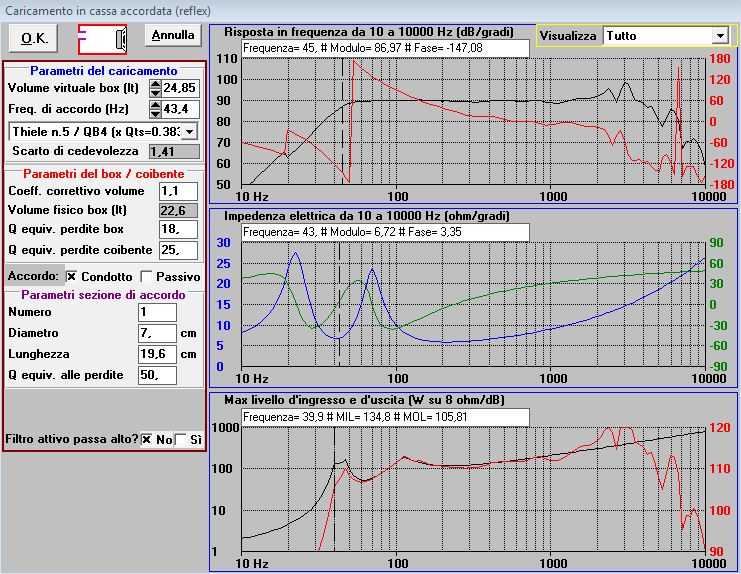Click the Scarto di cedevolezza value 1,41
This screenshot has height=574, width=741.
point(174,152)
